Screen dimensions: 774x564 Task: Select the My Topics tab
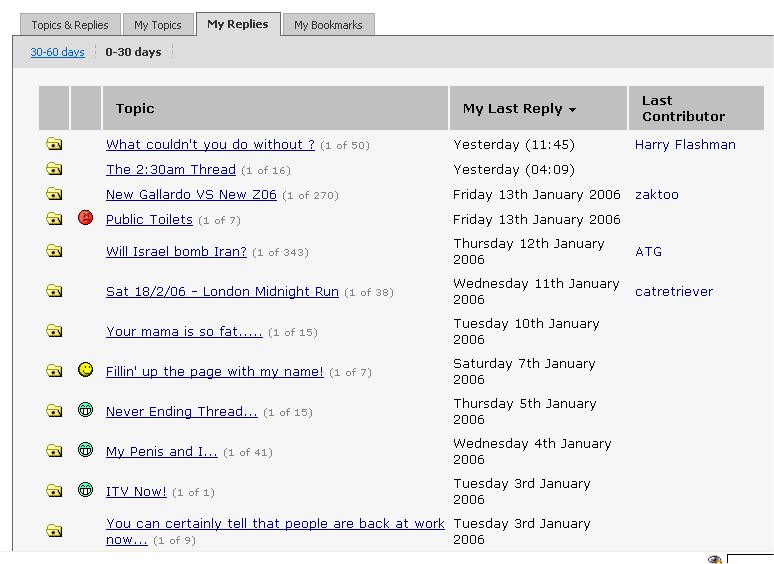(x=158, y=25)
